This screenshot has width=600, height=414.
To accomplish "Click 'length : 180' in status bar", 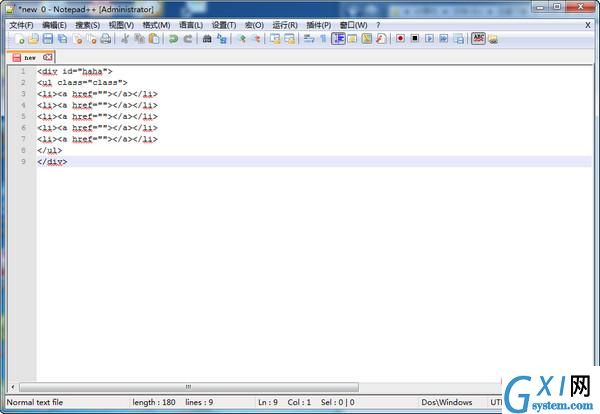I will pos(154,403).
